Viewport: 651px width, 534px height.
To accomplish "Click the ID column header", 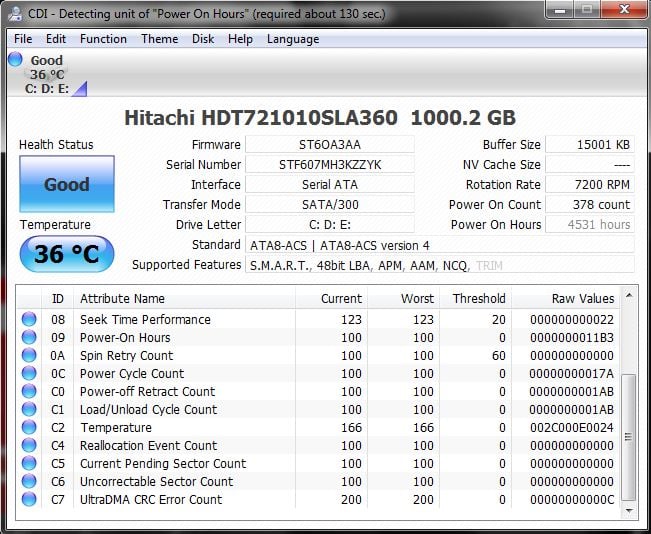I will coord(58,298).
